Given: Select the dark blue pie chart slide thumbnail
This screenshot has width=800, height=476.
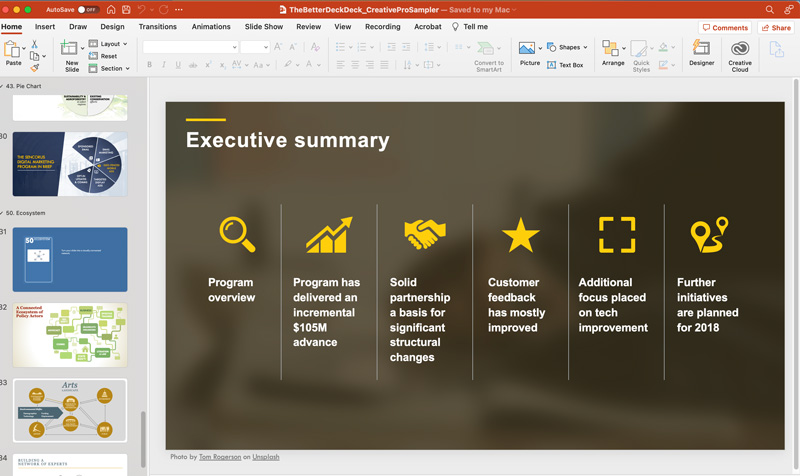Looking at the screenshot, I should coord(70,164).
